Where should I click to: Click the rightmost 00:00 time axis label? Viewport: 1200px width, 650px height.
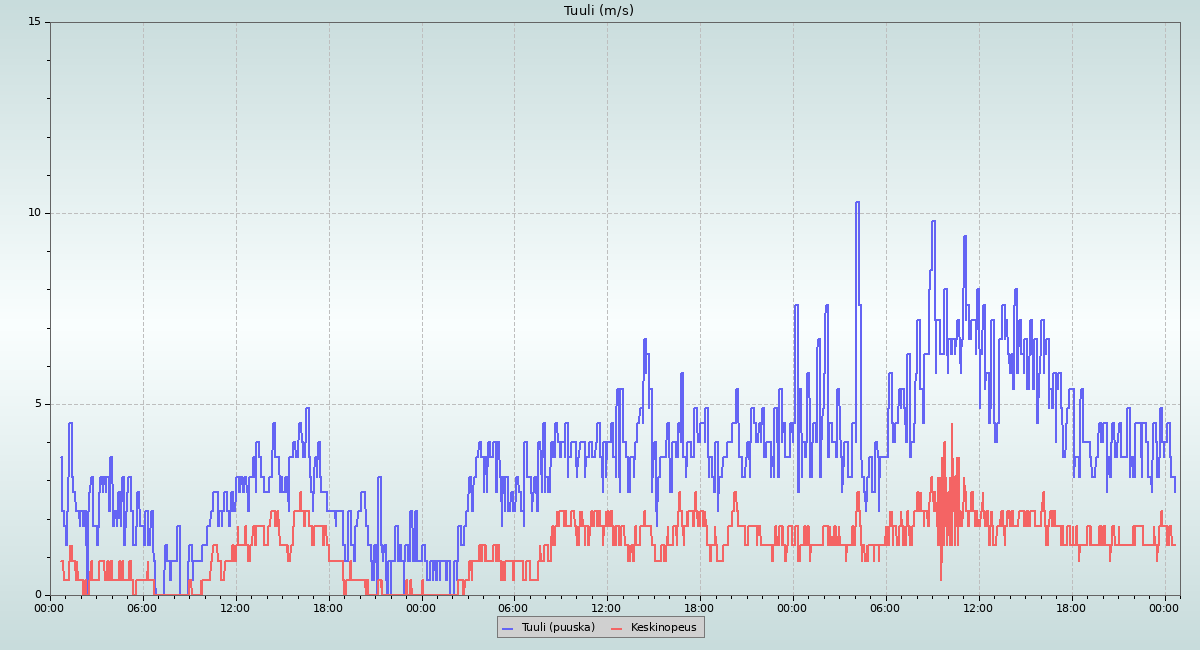coord(1164,607)
